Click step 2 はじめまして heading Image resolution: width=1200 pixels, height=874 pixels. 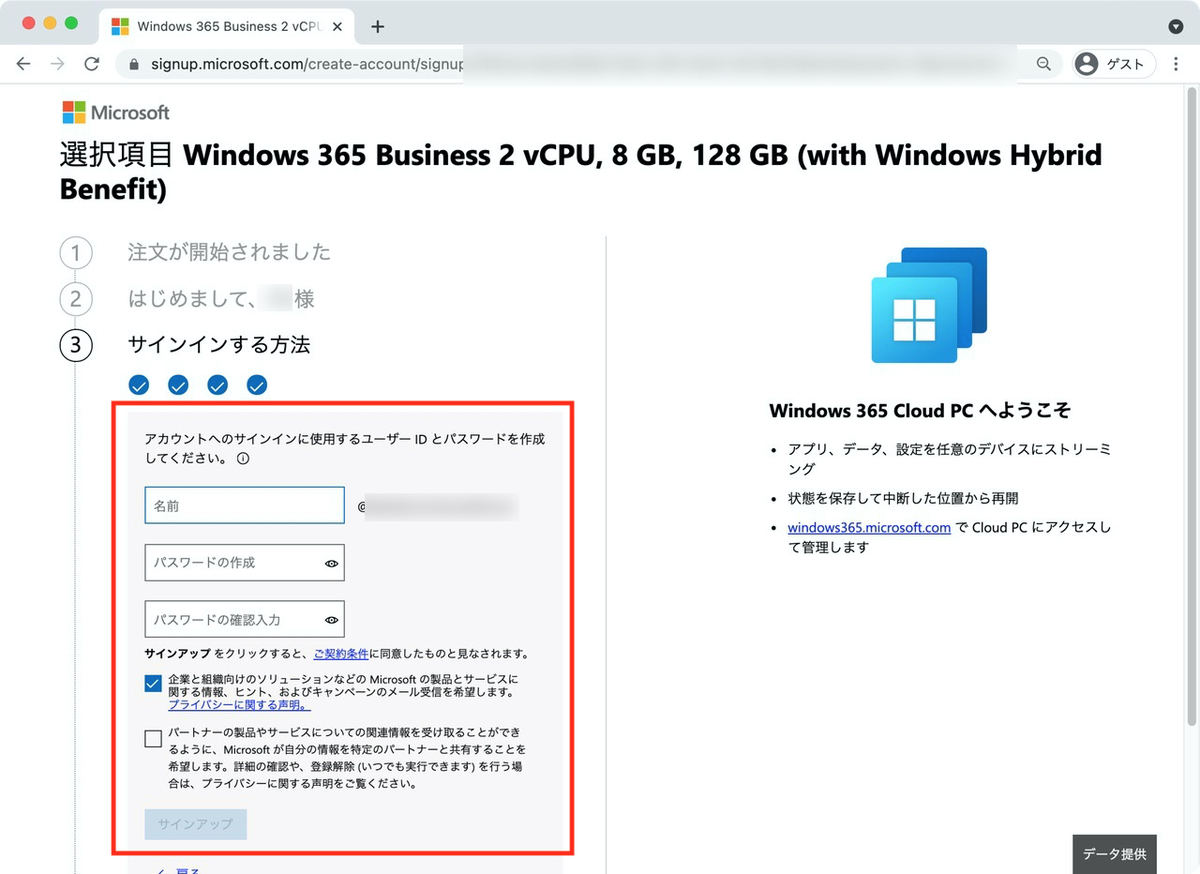[x=221, y=299]
